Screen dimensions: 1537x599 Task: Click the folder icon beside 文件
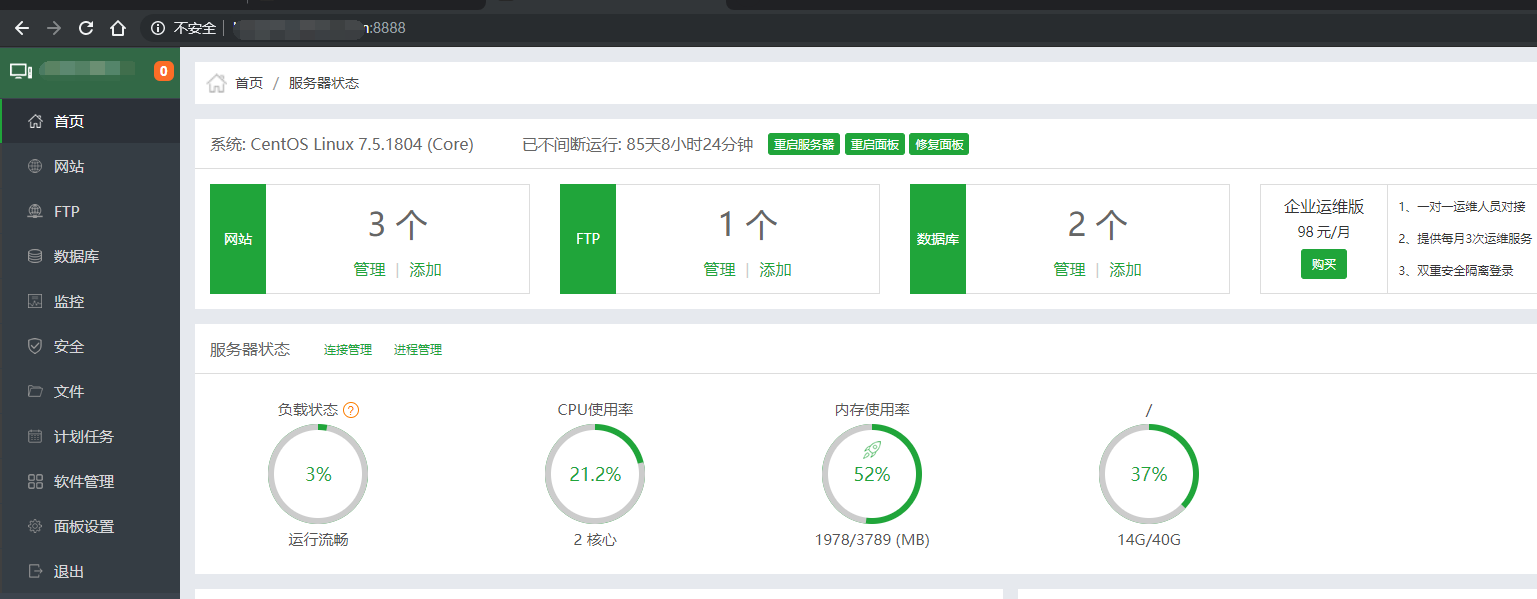35,391
